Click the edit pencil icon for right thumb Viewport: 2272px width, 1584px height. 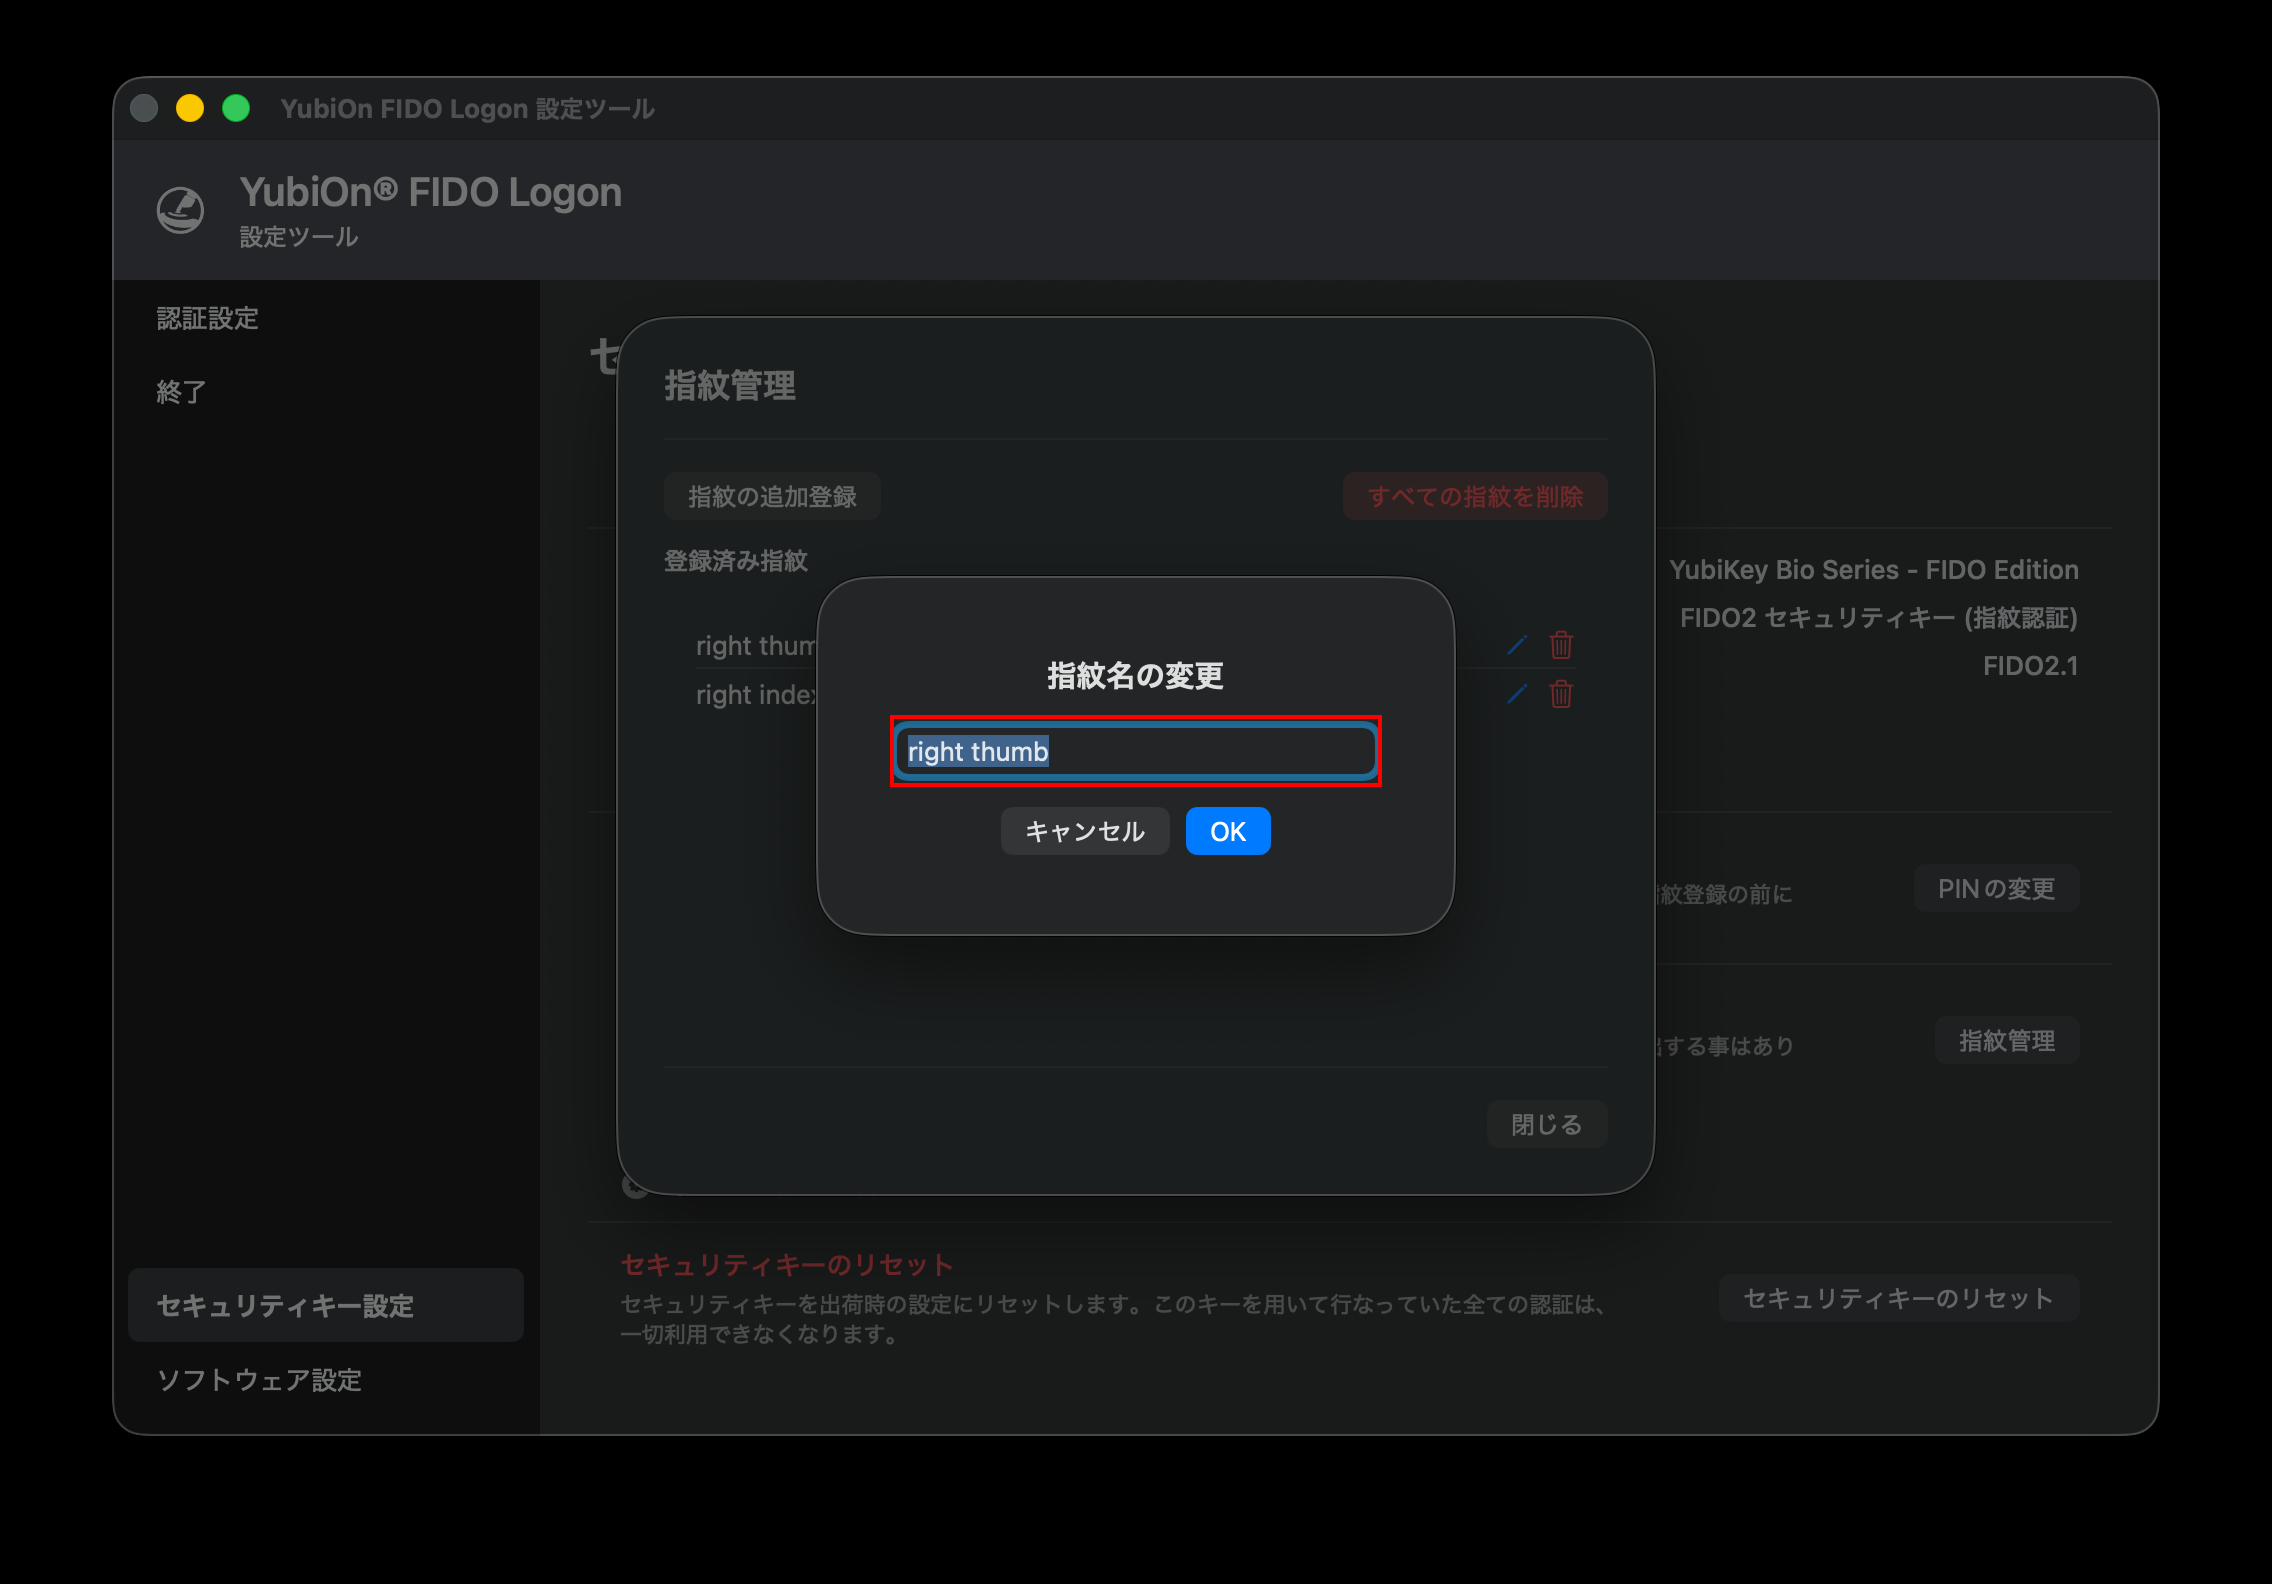tap(1517, 645)
